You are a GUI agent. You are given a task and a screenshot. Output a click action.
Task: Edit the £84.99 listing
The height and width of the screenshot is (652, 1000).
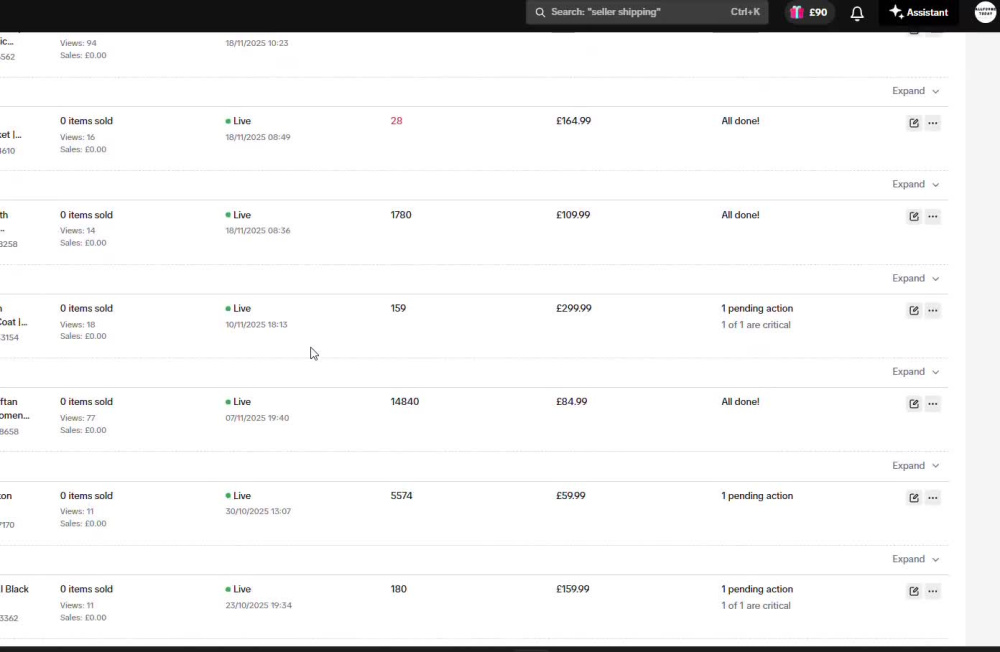pos(914,403)
